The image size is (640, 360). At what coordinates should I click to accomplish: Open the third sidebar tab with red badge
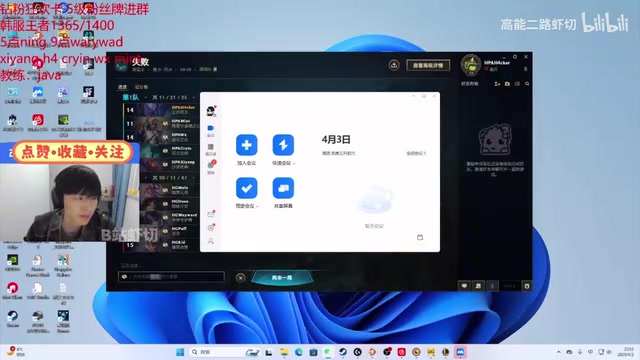point(211,167)
